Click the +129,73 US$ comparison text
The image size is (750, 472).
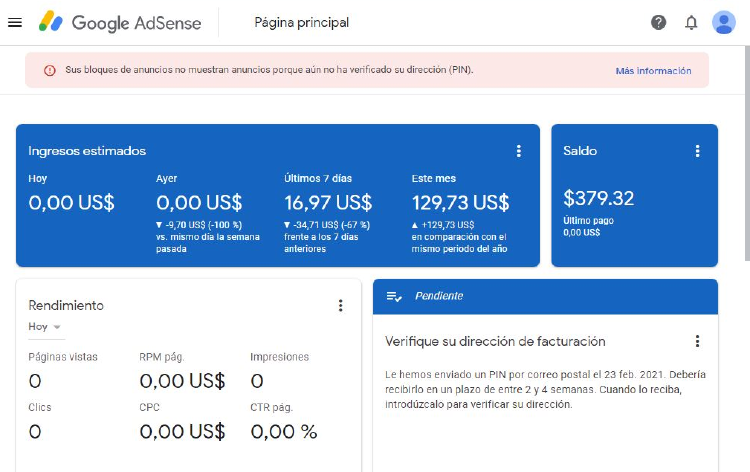click(x=443, y=225)
